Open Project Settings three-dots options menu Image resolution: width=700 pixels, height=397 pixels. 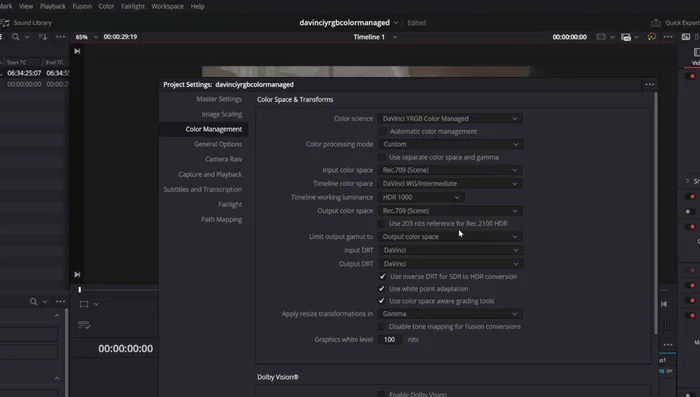pos(650,84)
